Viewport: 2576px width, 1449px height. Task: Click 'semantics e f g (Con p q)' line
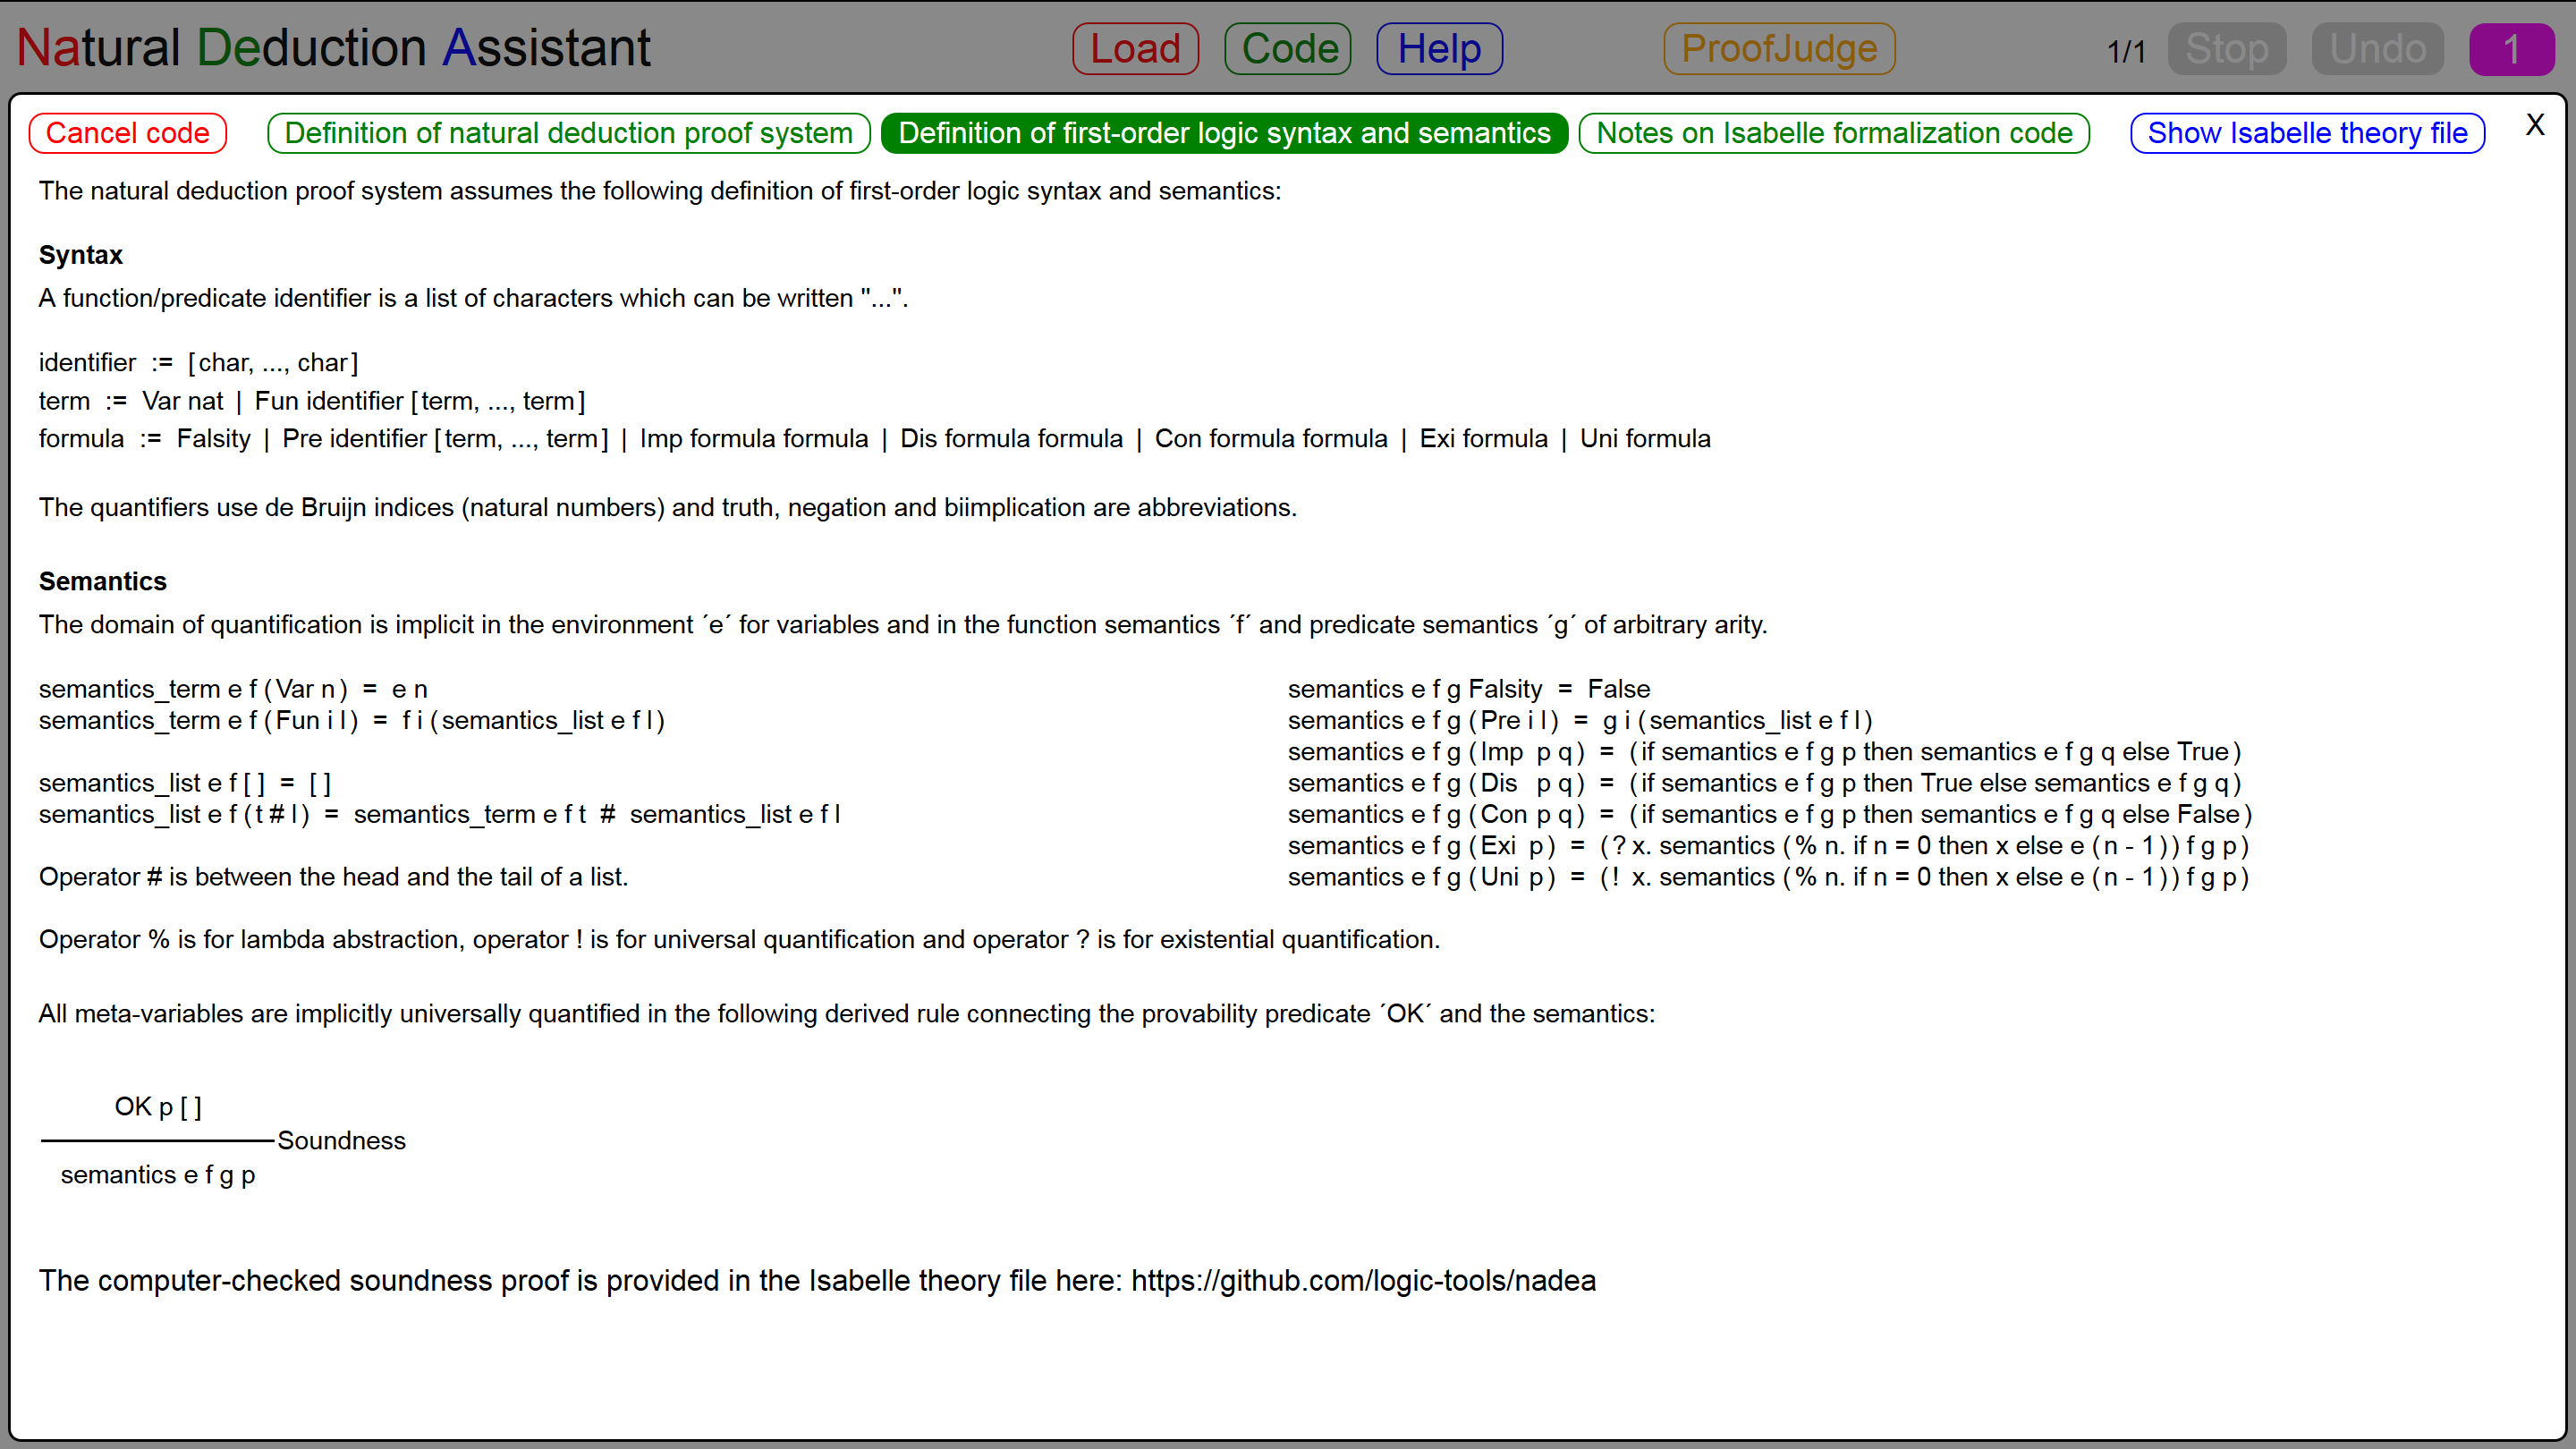pos(1770,814)
